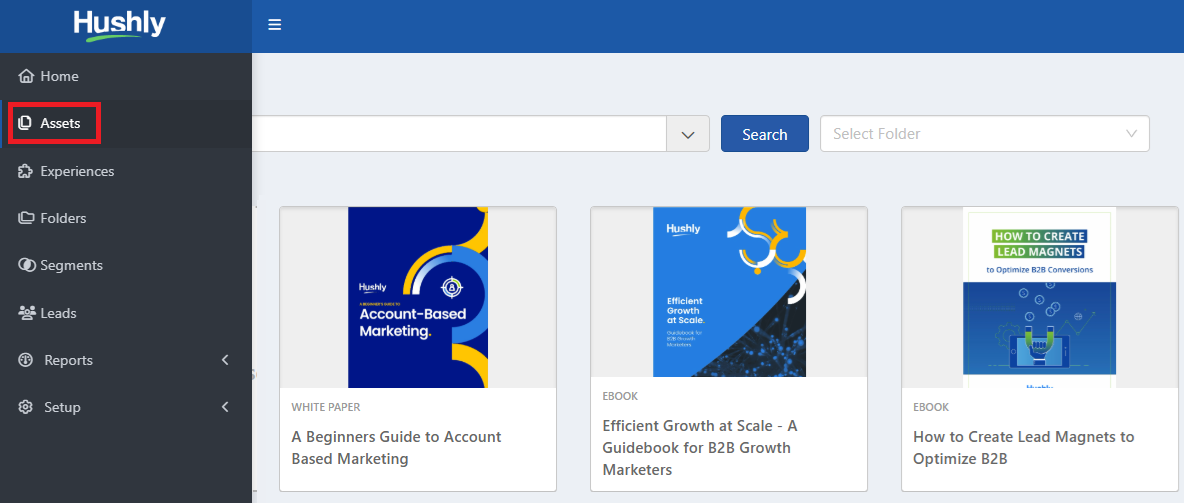This screenshot has width=1184, height=503.
Task: Click into the asset search field
Action: (459, 134)
